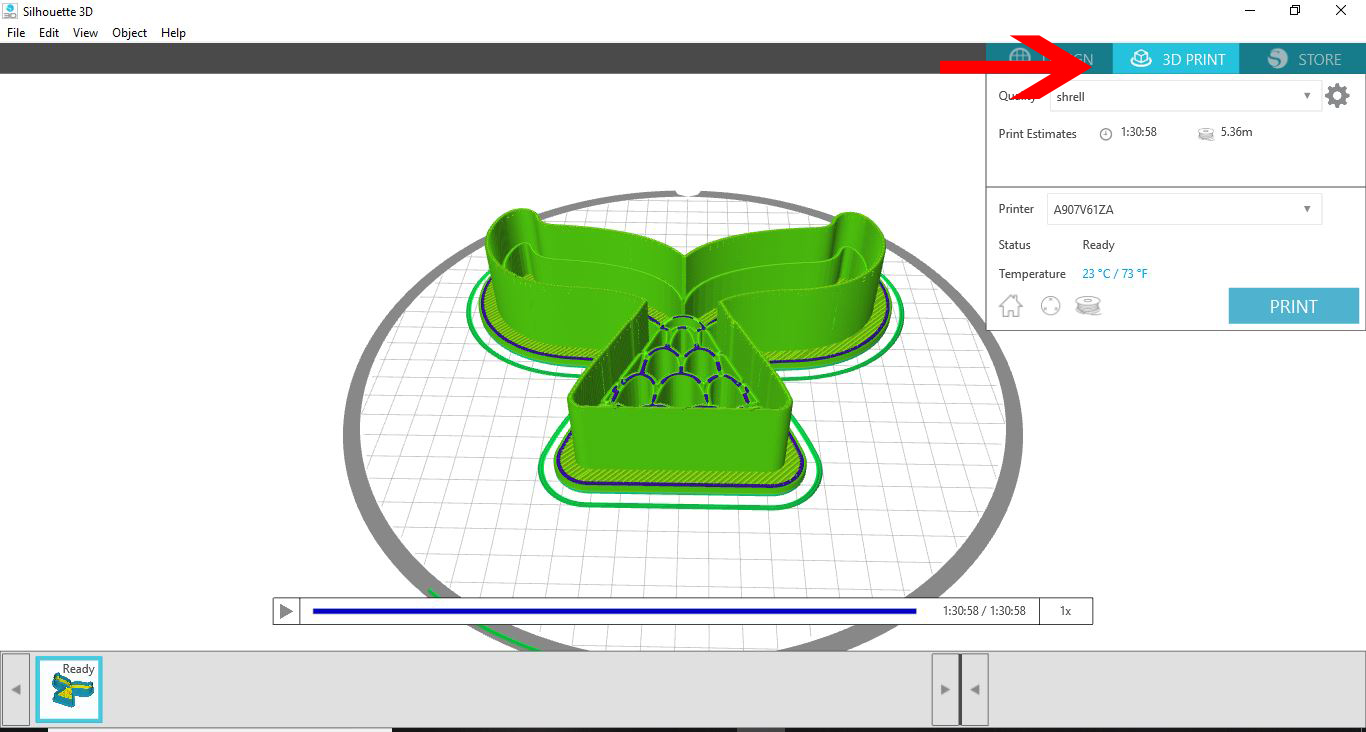Click the 3D PRINT tab's printer icon
Viewport: 1366px width, 732px height.
pyautogui.click(x=1141, y=59)
